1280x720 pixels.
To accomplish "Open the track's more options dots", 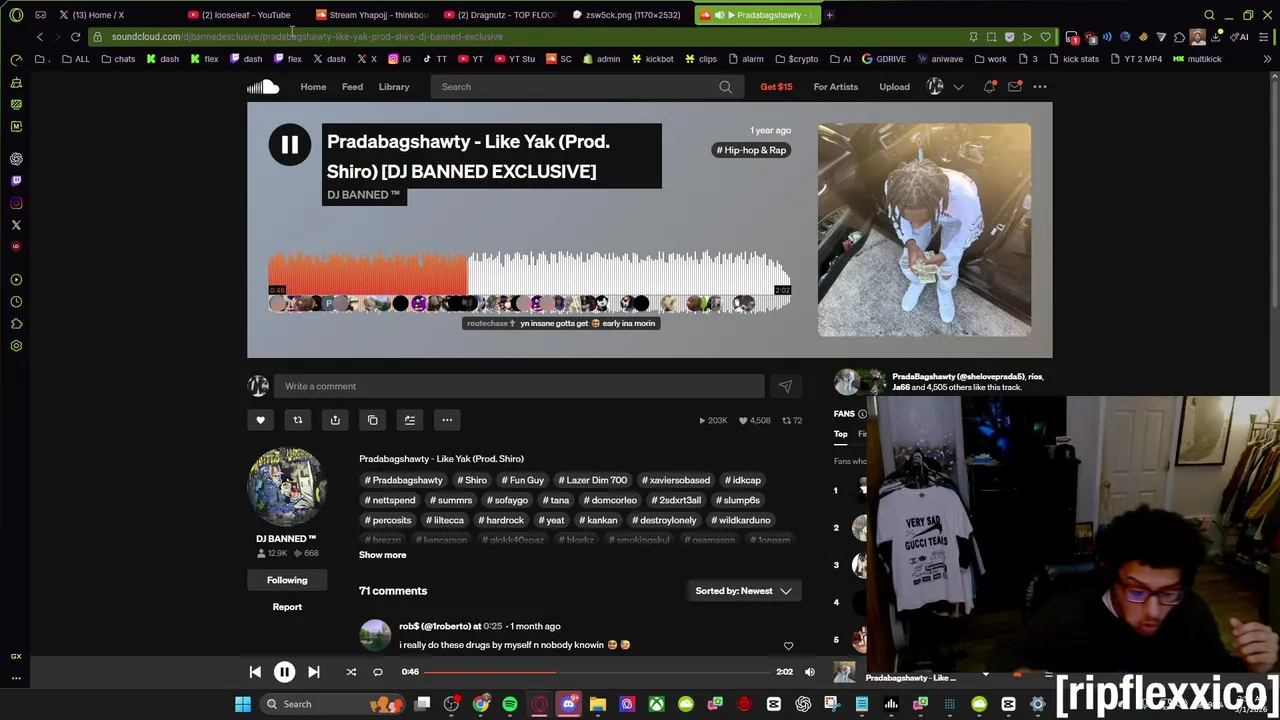I will (x=447, y=420).
